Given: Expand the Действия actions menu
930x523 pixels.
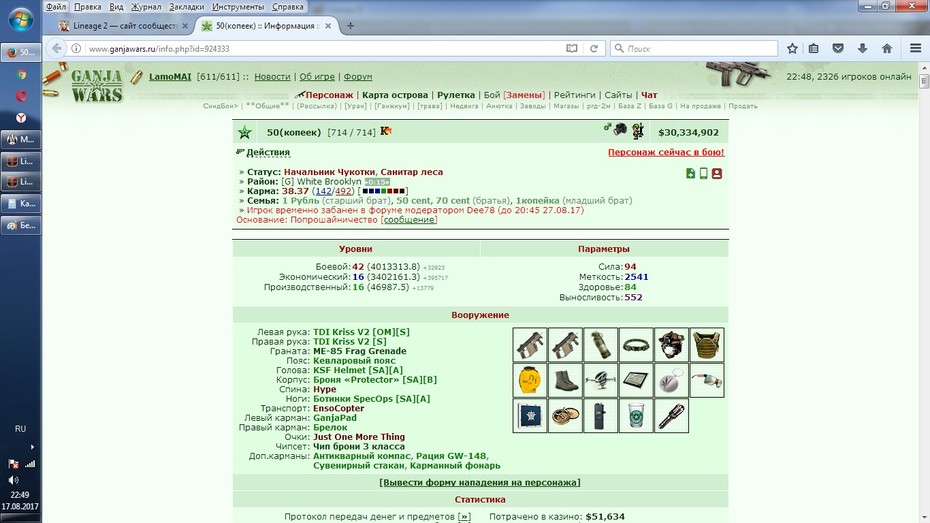Looking at the screenshot, I should coord(267,152).
